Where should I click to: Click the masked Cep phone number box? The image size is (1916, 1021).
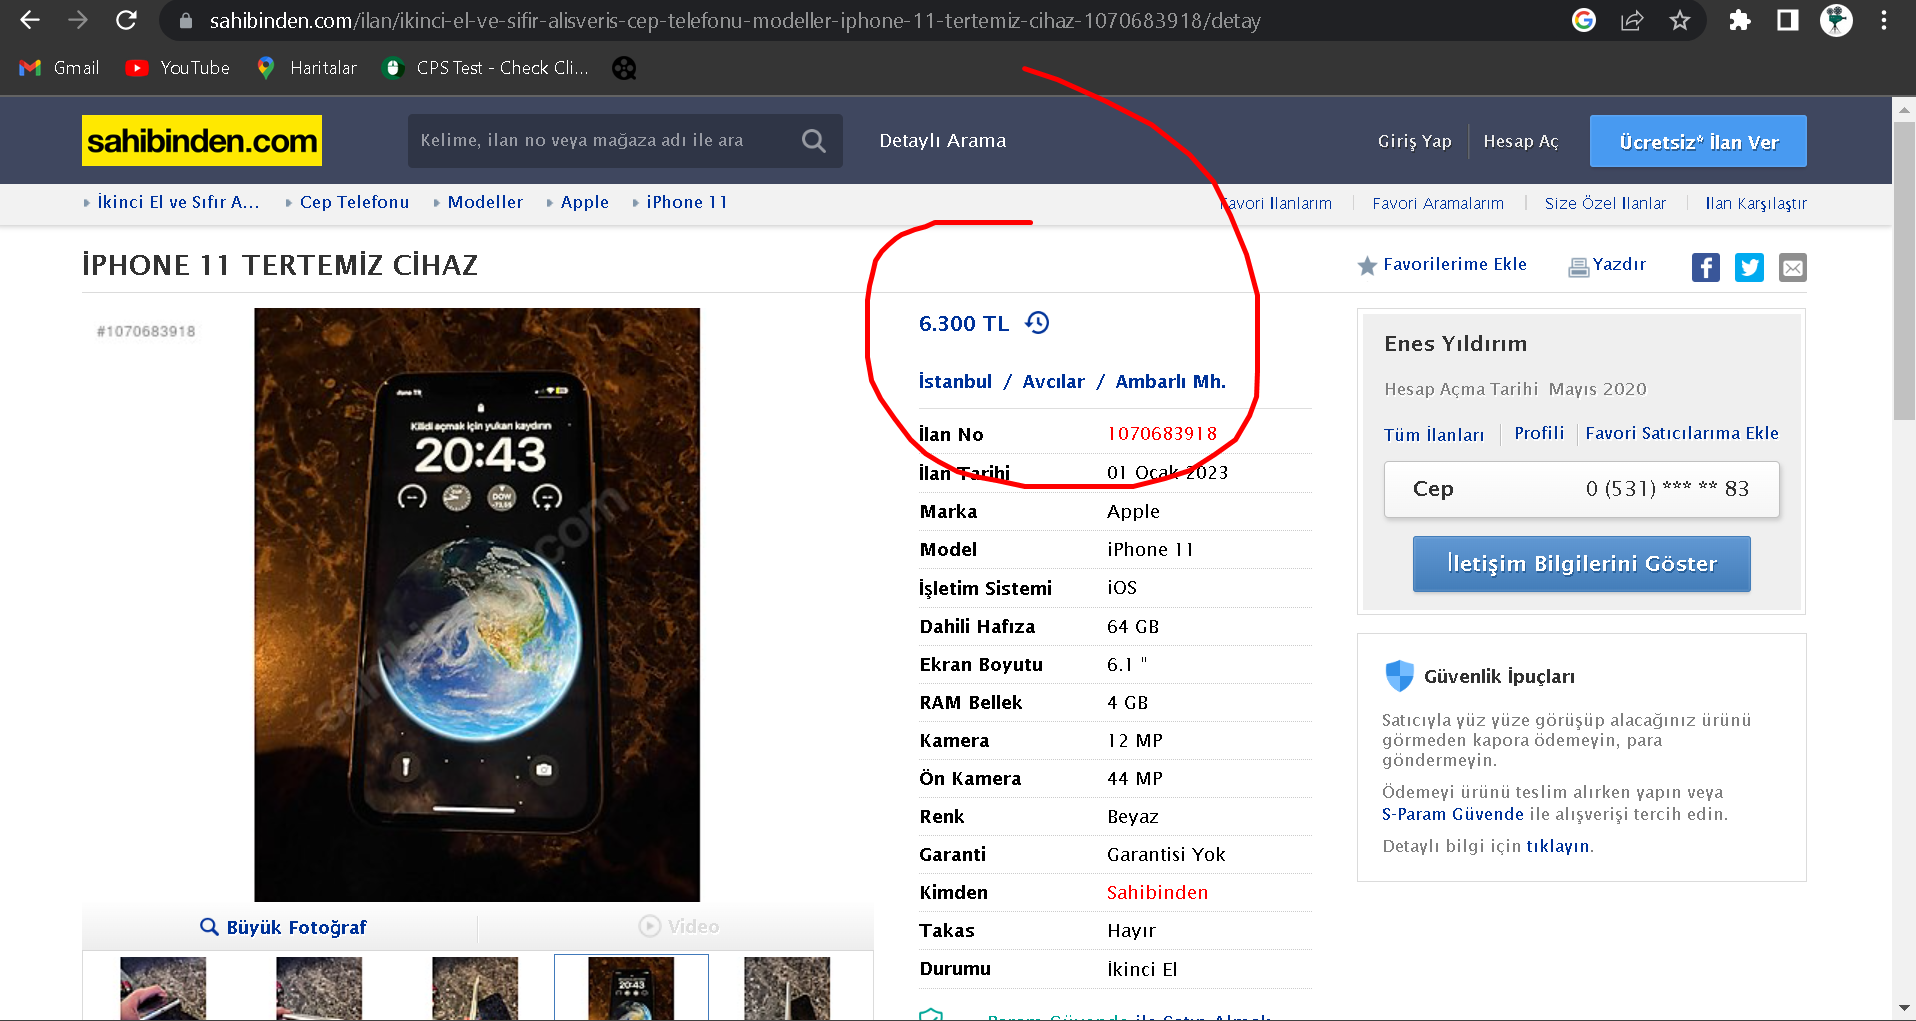(1581, 489)
